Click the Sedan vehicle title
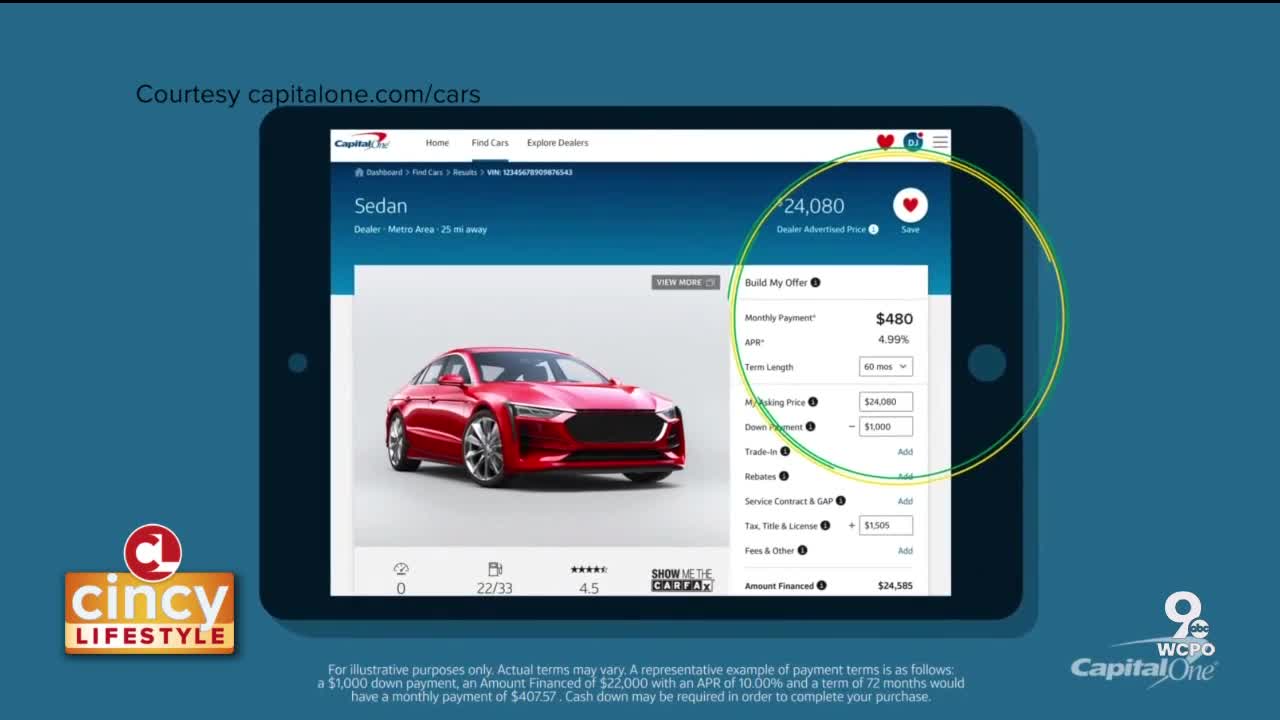Viewport: 1280px width, 720px height. click(380, 206)
